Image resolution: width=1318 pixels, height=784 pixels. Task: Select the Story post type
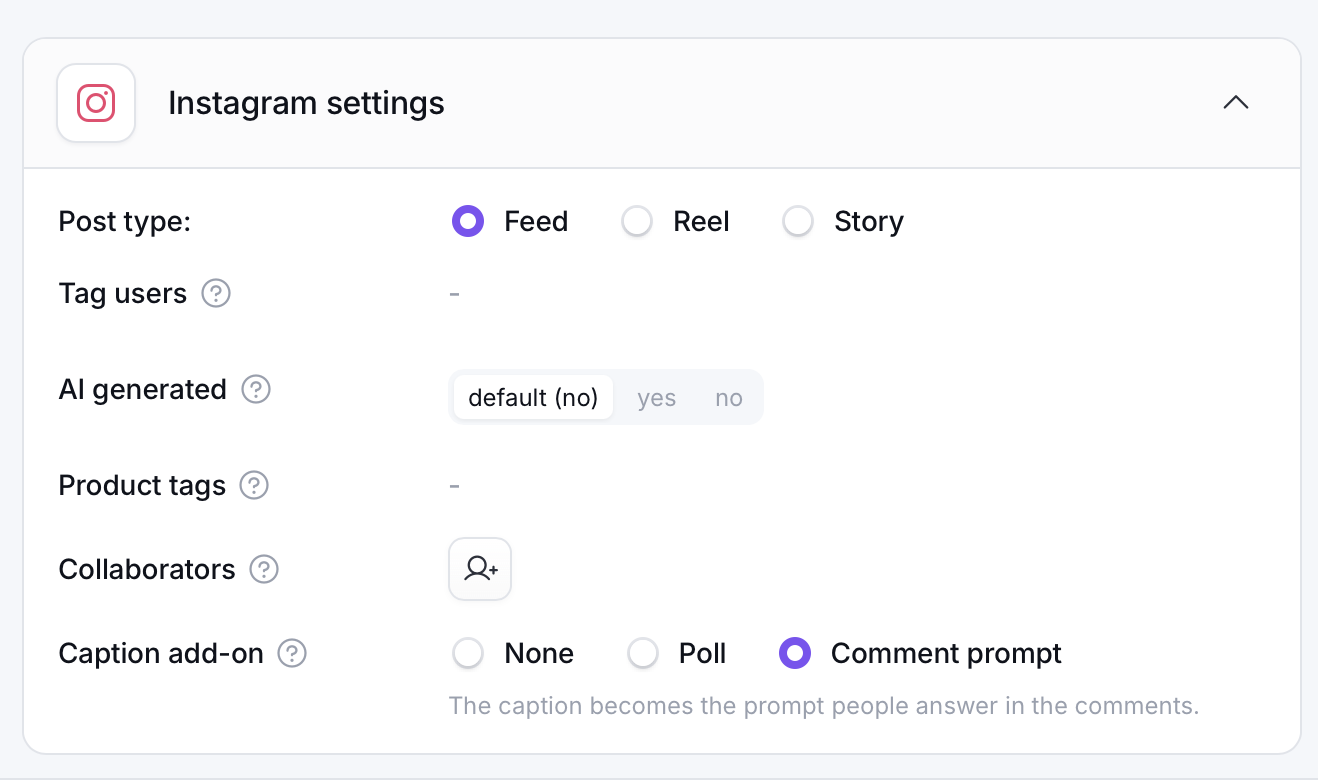click(798, 221)
